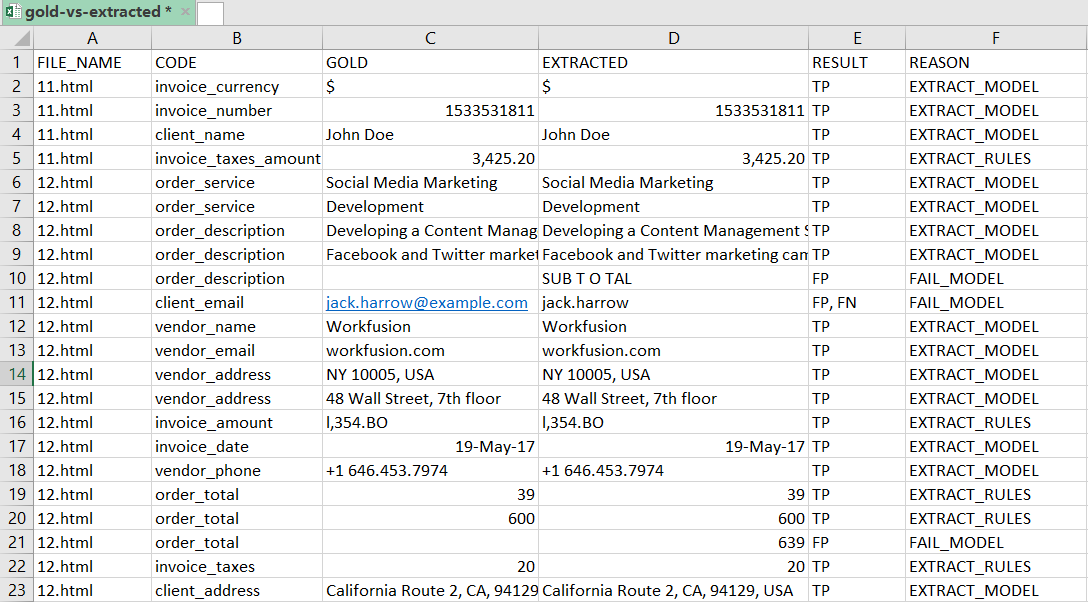Select EXTRACTED cell SUB T O TAL
The width and height of the screenshot is (1088, 602).
(x=673, y=278)
